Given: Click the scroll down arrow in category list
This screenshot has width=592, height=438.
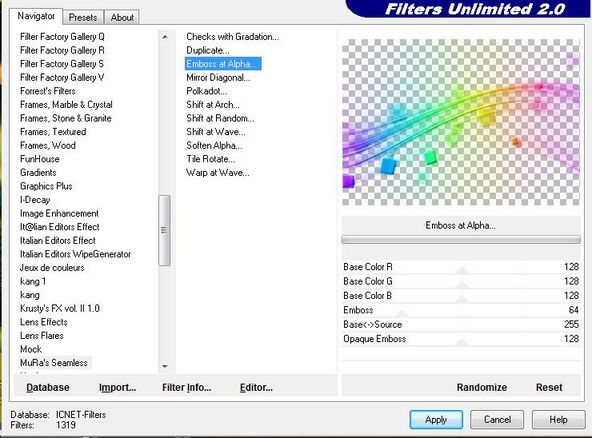Looking at the screenshot, I should point(165,366).
